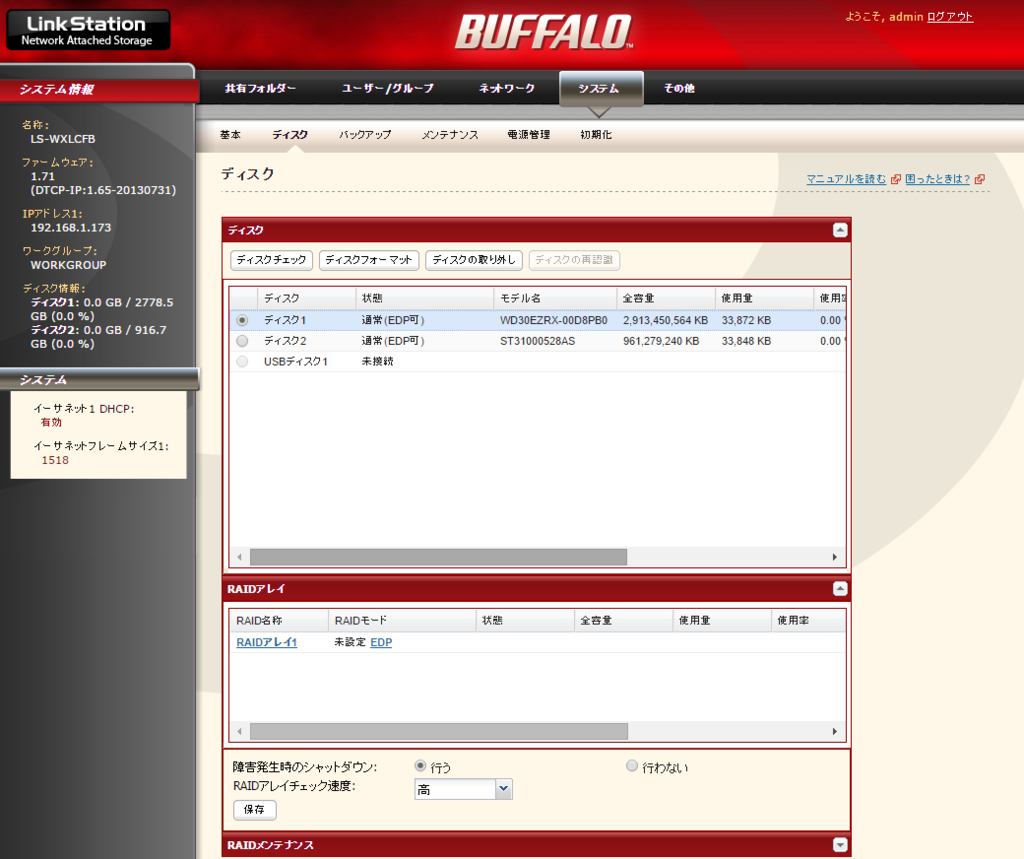The width and height of the screenshot is (1024, 859).
Task: Click 2,913,450,564 KB capacity cell
Action: pos(665,320)
